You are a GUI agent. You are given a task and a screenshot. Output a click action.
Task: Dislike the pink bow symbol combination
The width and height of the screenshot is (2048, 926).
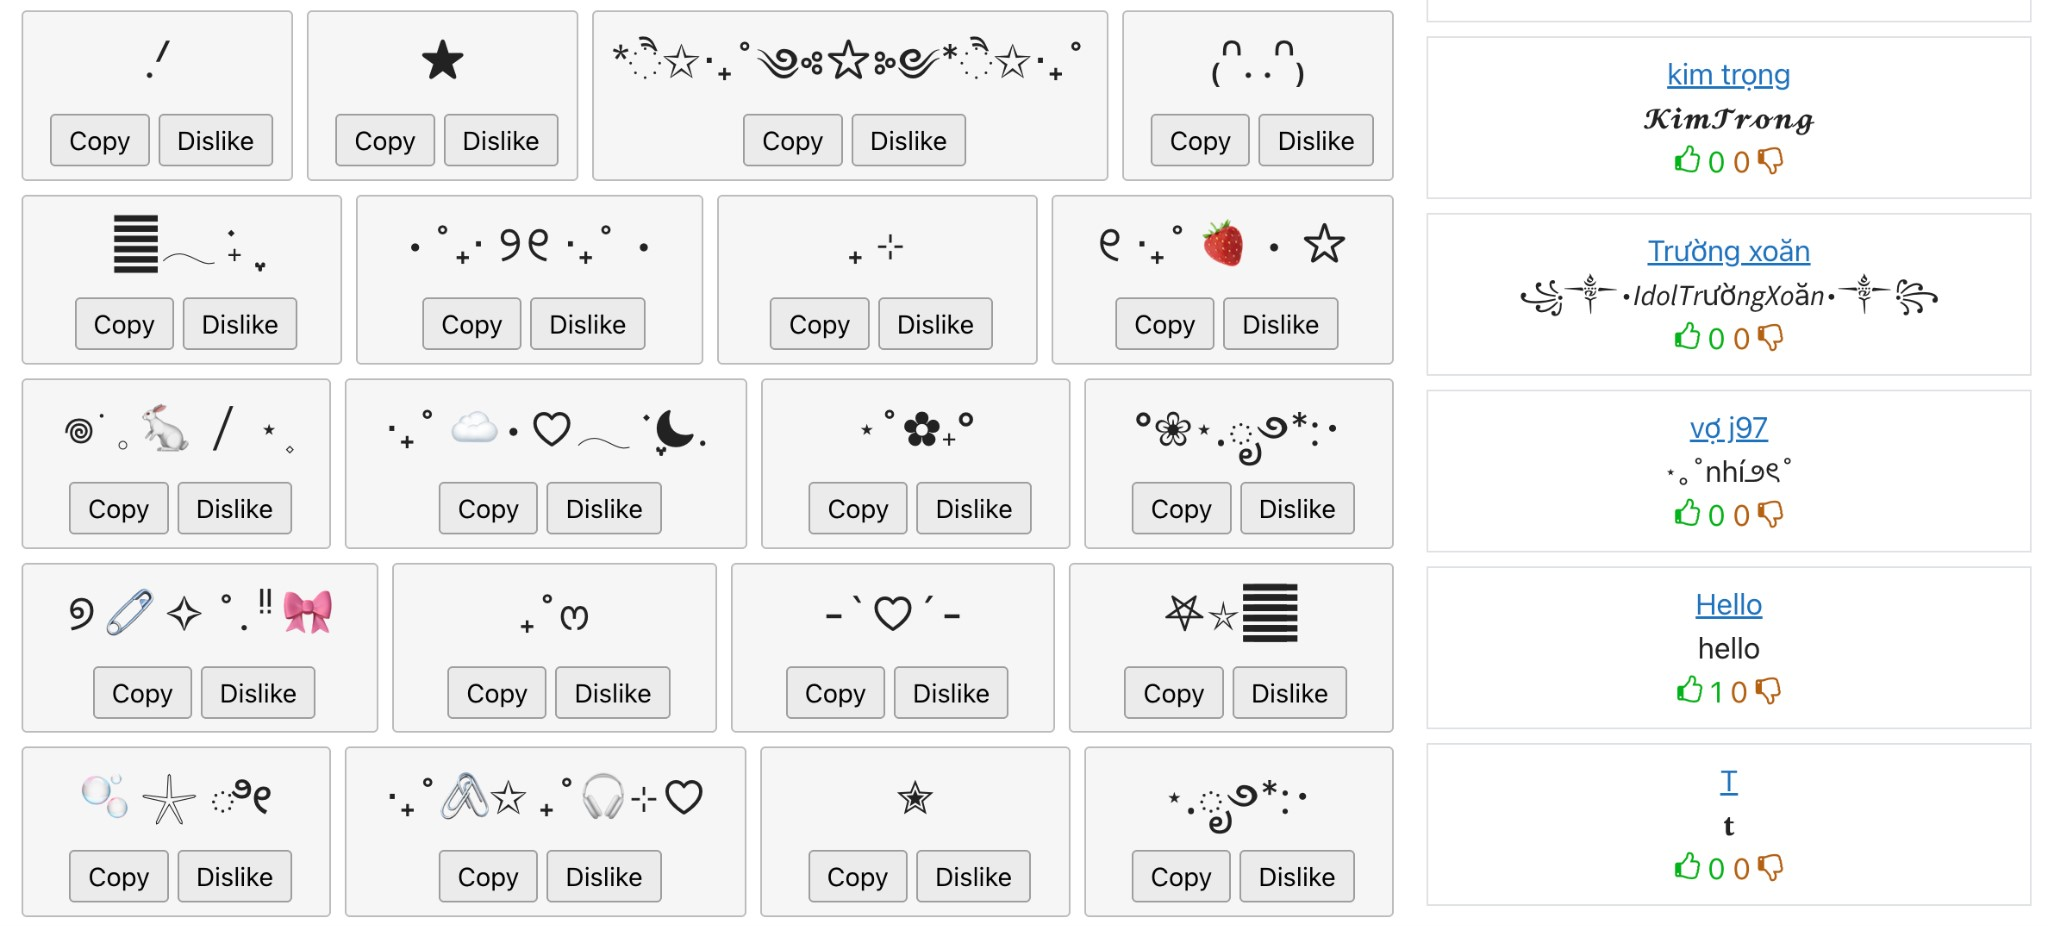tap(258, 693)
